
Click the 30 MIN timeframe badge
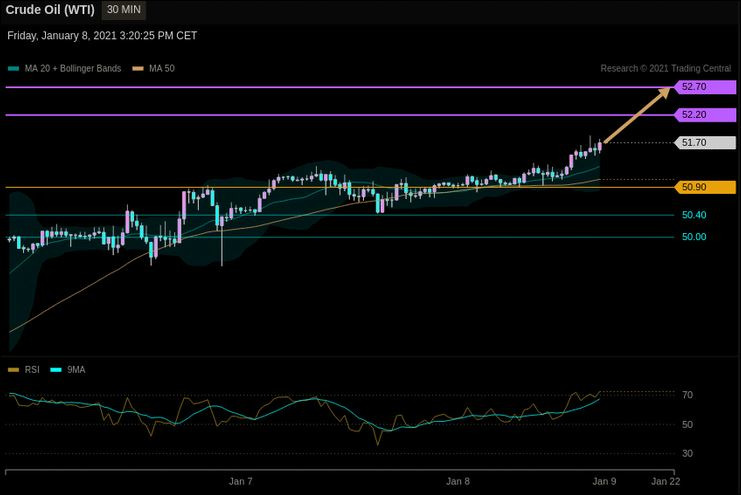pyautogui.click(x=123, y=9)
